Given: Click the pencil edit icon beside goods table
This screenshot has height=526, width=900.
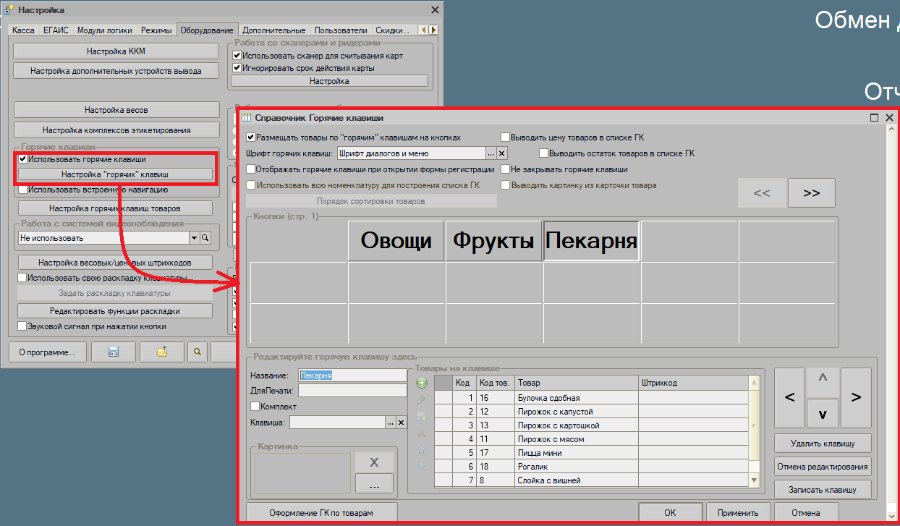Looking at the screenshot, I should click(421, 400).
